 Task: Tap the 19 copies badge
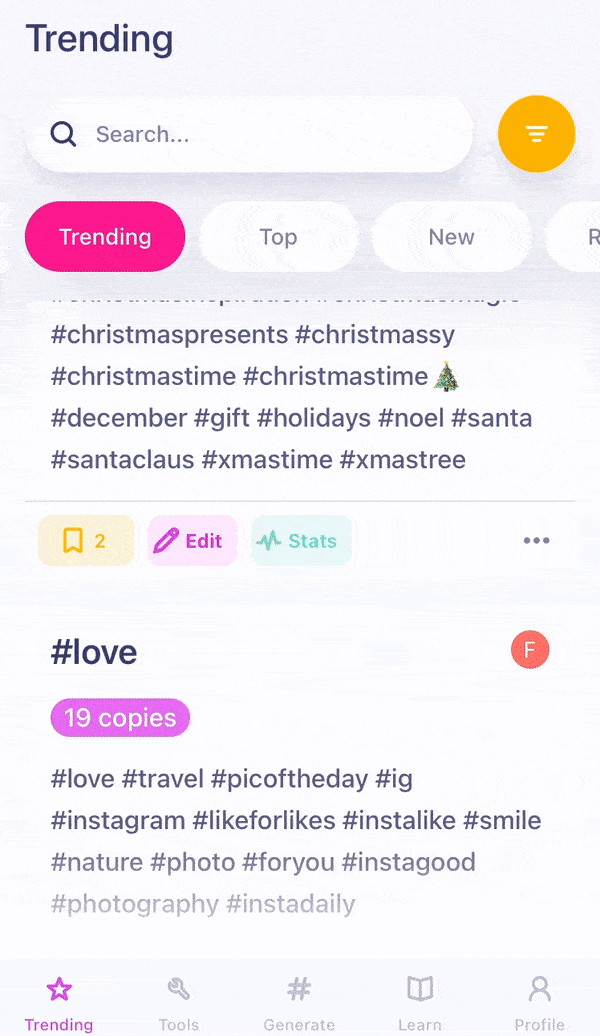click(120, 718)
